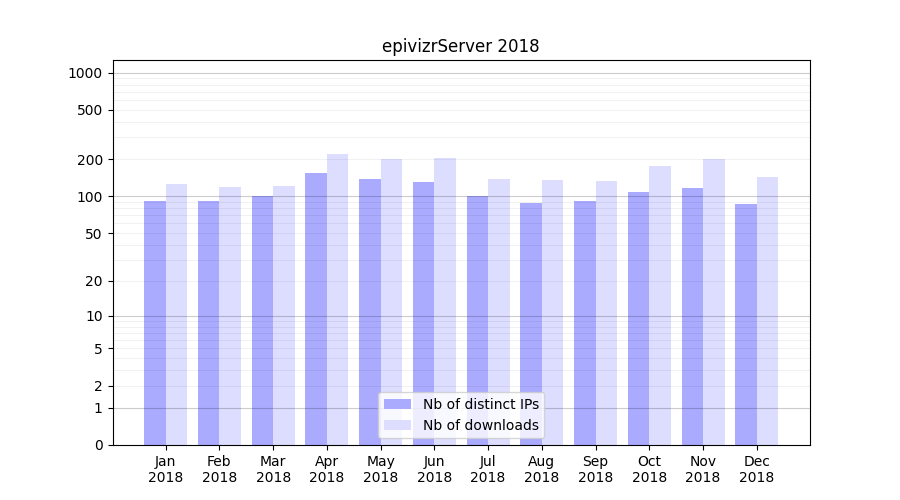Viewport: 900px width, 500px height.
Task: Click the Nb of downloads legend swatch
Action: coord(397,425)
